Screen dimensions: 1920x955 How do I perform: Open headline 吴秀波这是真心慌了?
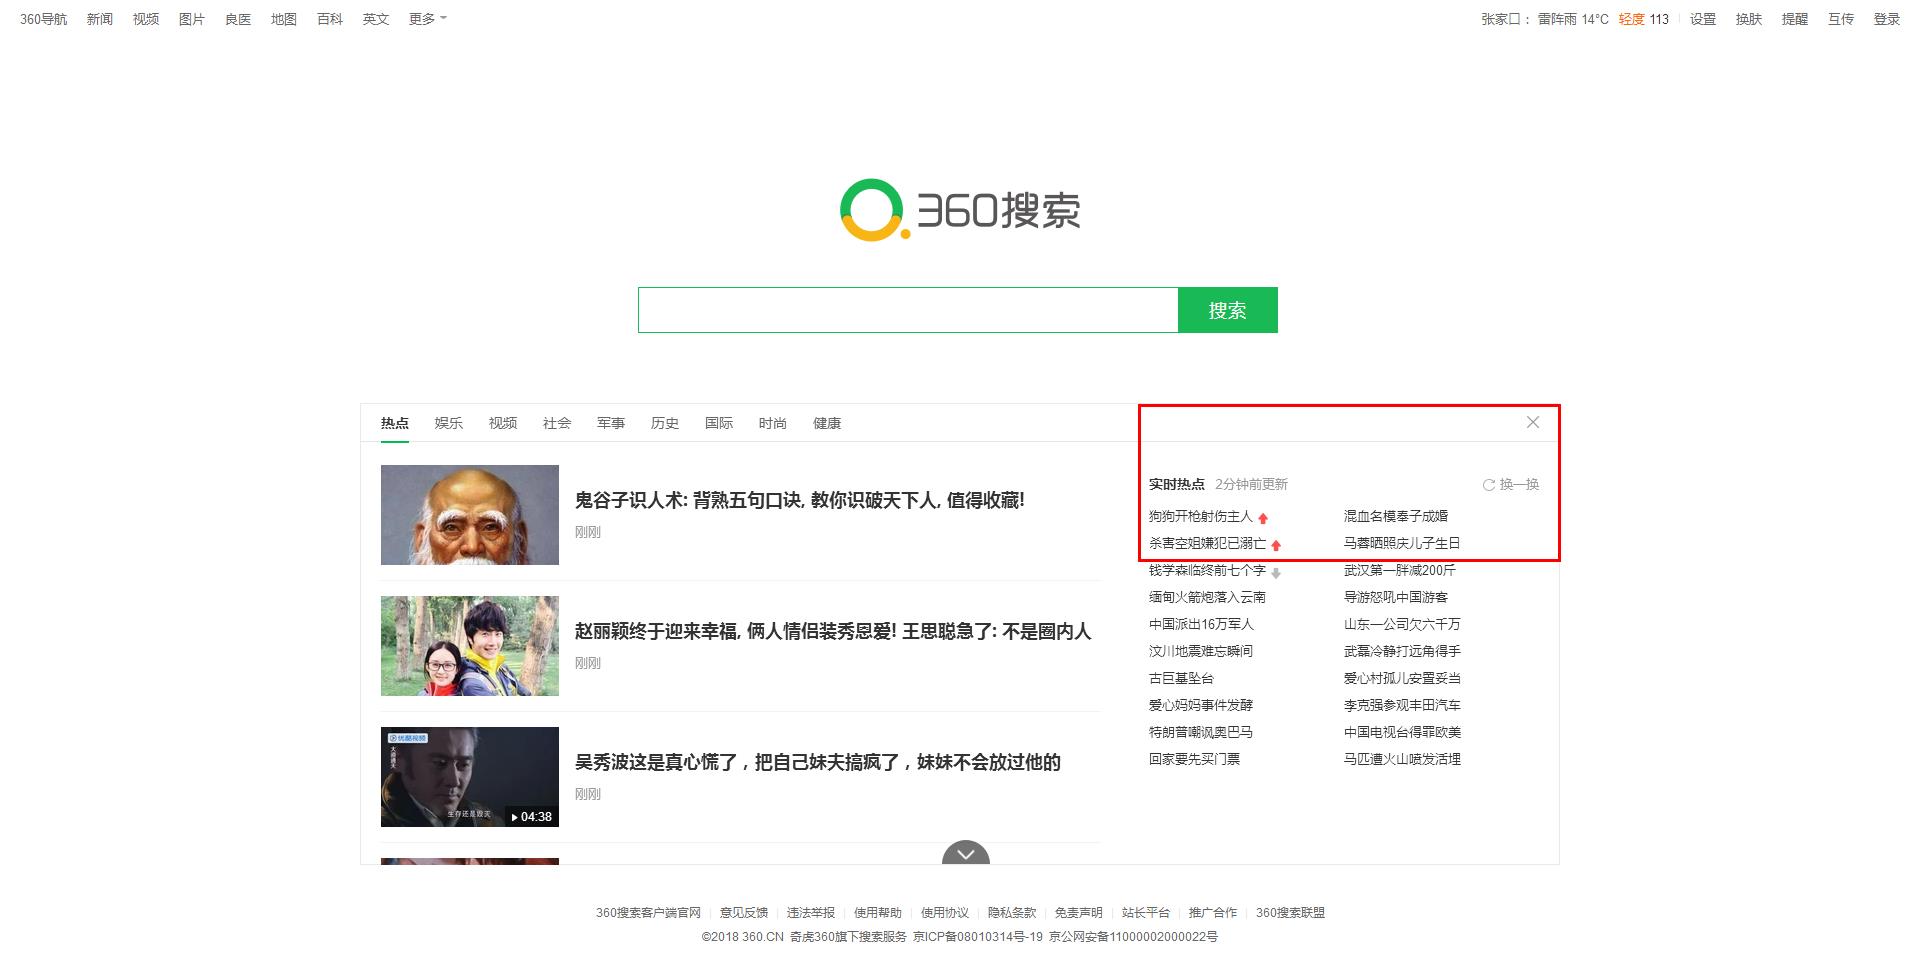tap(818, 762)
